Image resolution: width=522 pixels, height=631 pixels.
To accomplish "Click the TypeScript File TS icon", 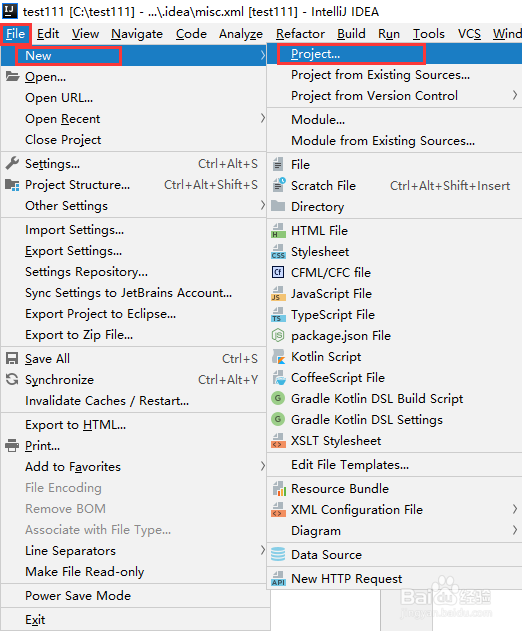I will point(278,314).
